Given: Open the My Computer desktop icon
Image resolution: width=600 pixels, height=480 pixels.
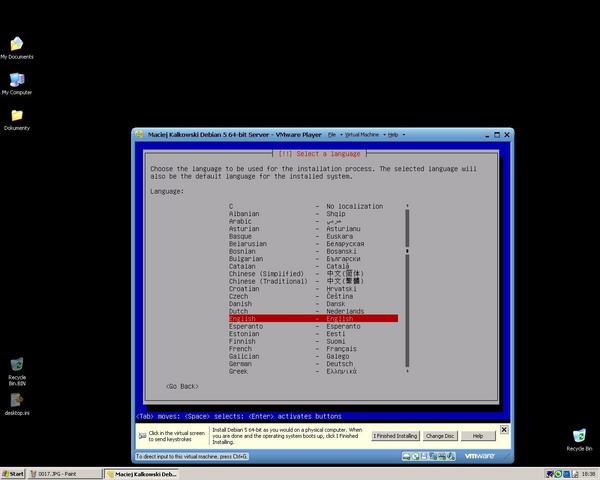Looking at the screenshot, I should (16, 83).
